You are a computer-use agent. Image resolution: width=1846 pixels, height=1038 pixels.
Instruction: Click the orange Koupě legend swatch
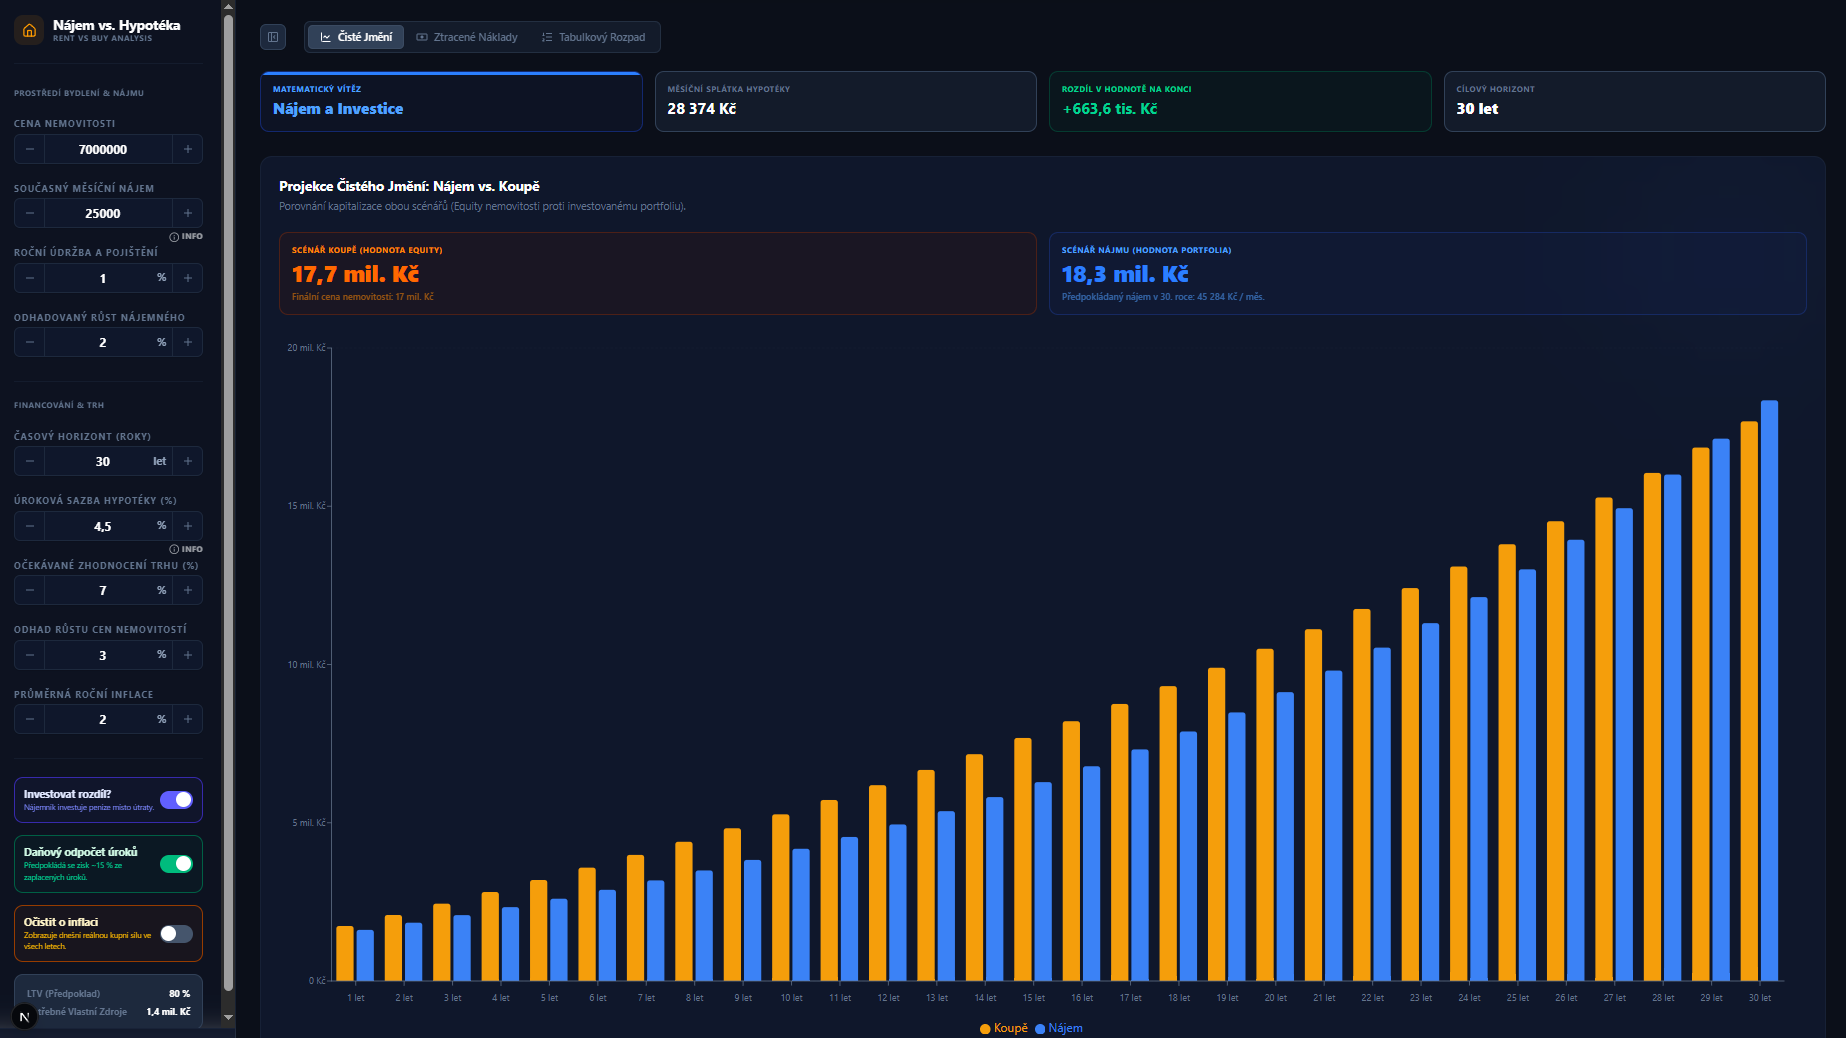(x=984, y=1028)
